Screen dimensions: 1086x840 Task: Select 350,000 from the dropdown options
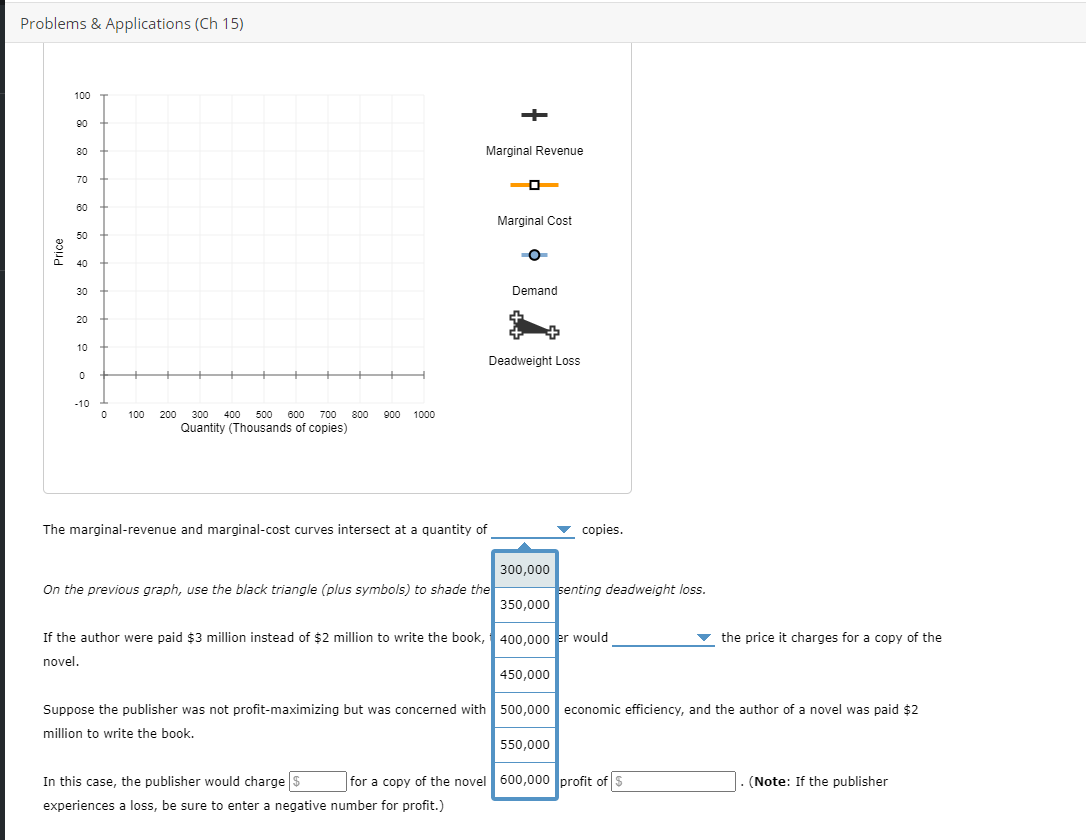[x=525, y=604]
